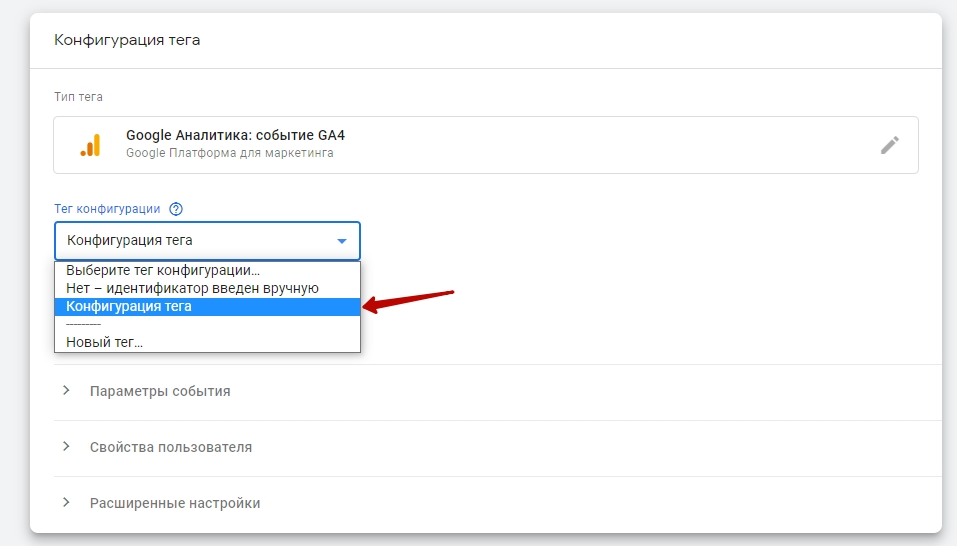Click the 'Google Аналитика: событие GA4' title
This screenshot has width=957, height=546.
[235, 135]
